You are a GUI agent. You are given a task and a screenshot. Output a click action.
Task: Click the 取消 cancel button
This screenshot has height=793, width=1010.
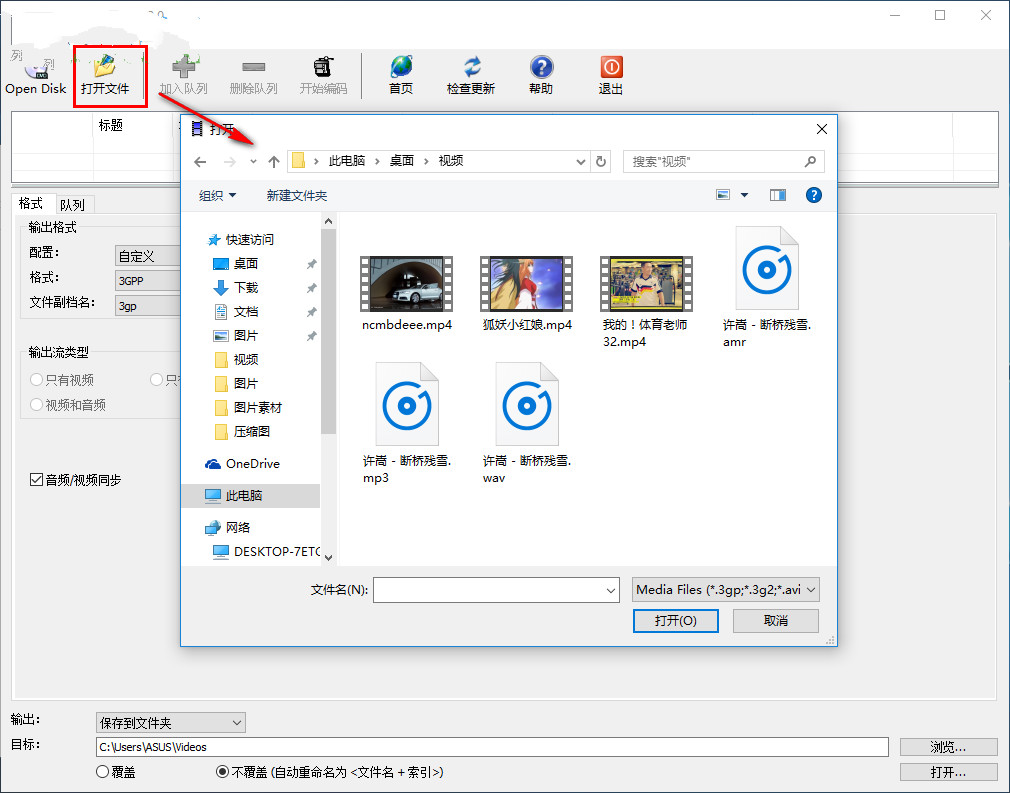776,620
